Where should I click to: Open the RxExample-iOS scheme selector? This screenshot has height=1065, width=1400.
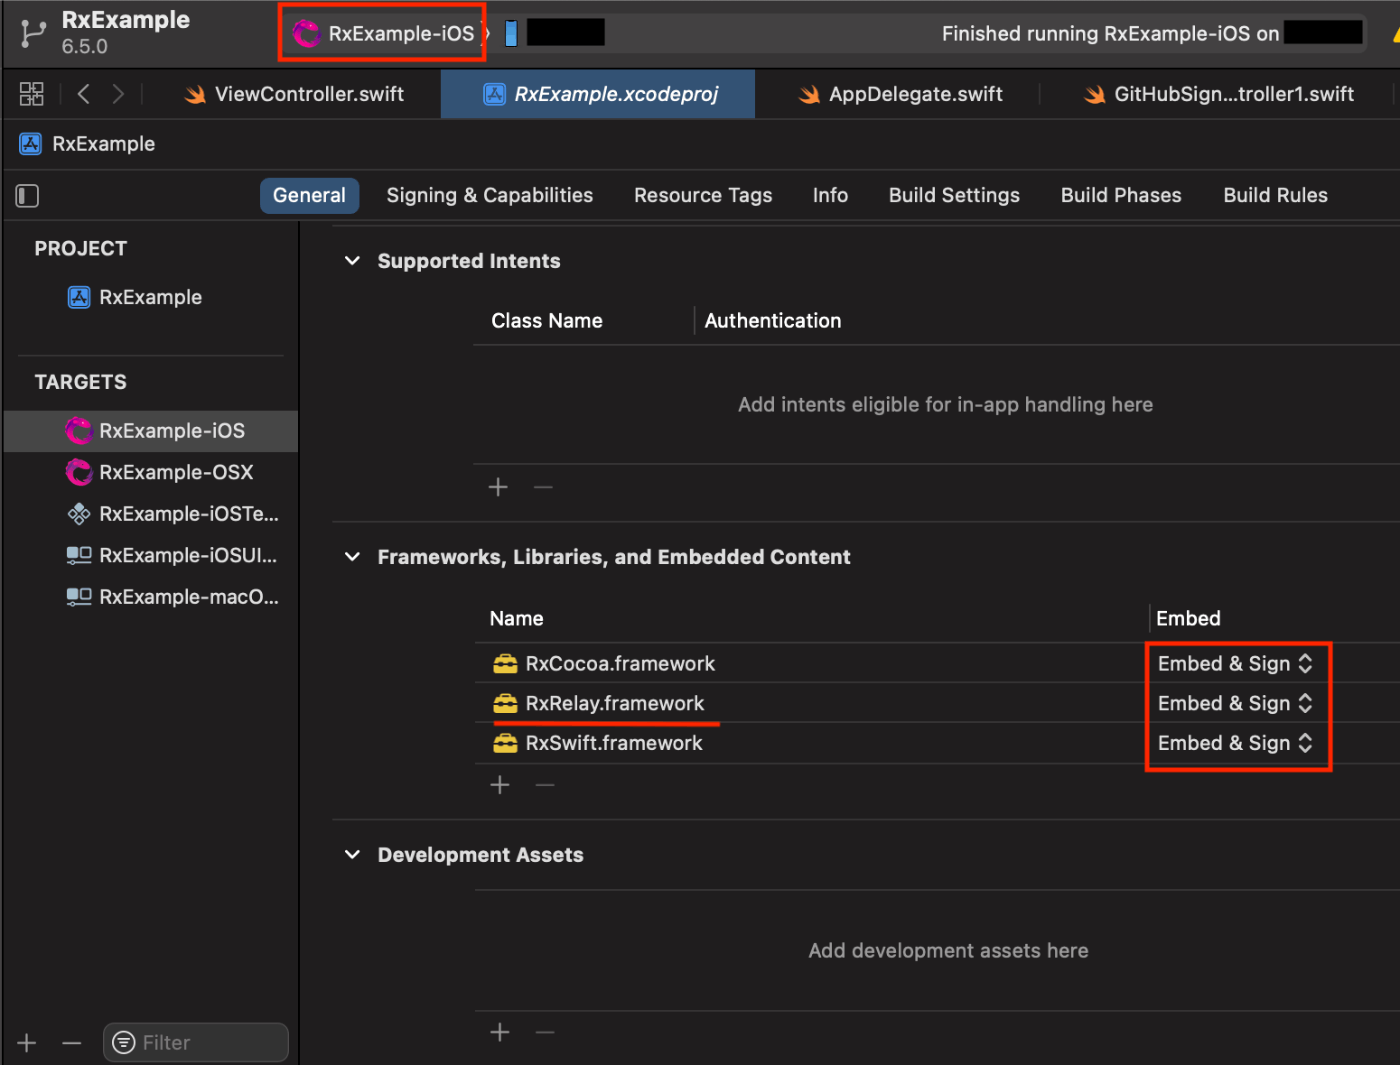click(384, 33)
